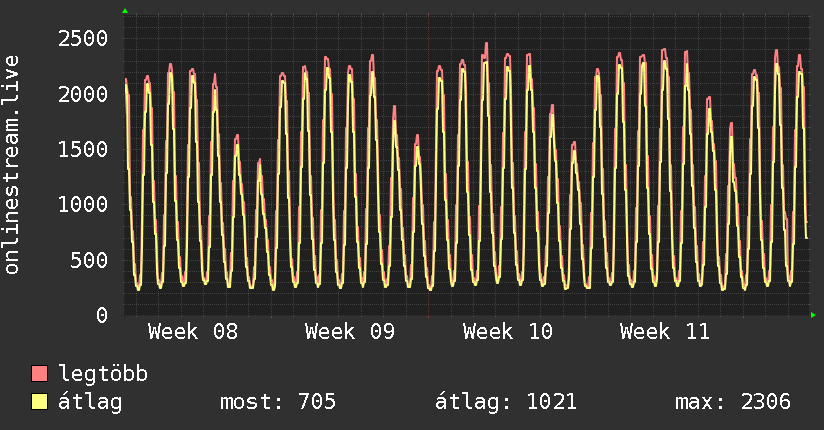Click the pink legtöbb legend swatch
Screen dimensions: 824x430
tap(39, 373)
